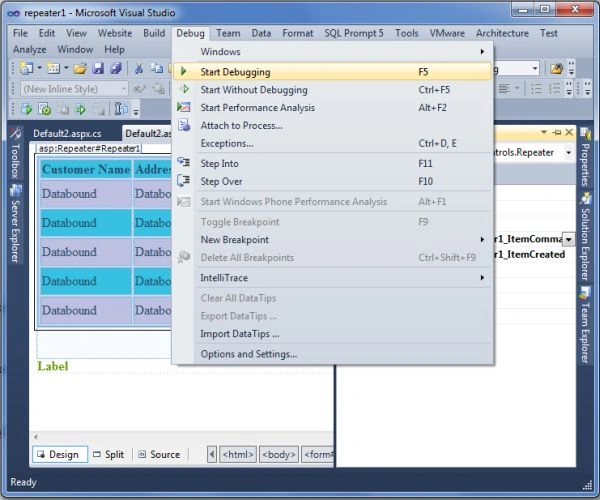The image size is (600, 500).
Task: Choose Attach to Process...
Action: (x=332, y=125)
